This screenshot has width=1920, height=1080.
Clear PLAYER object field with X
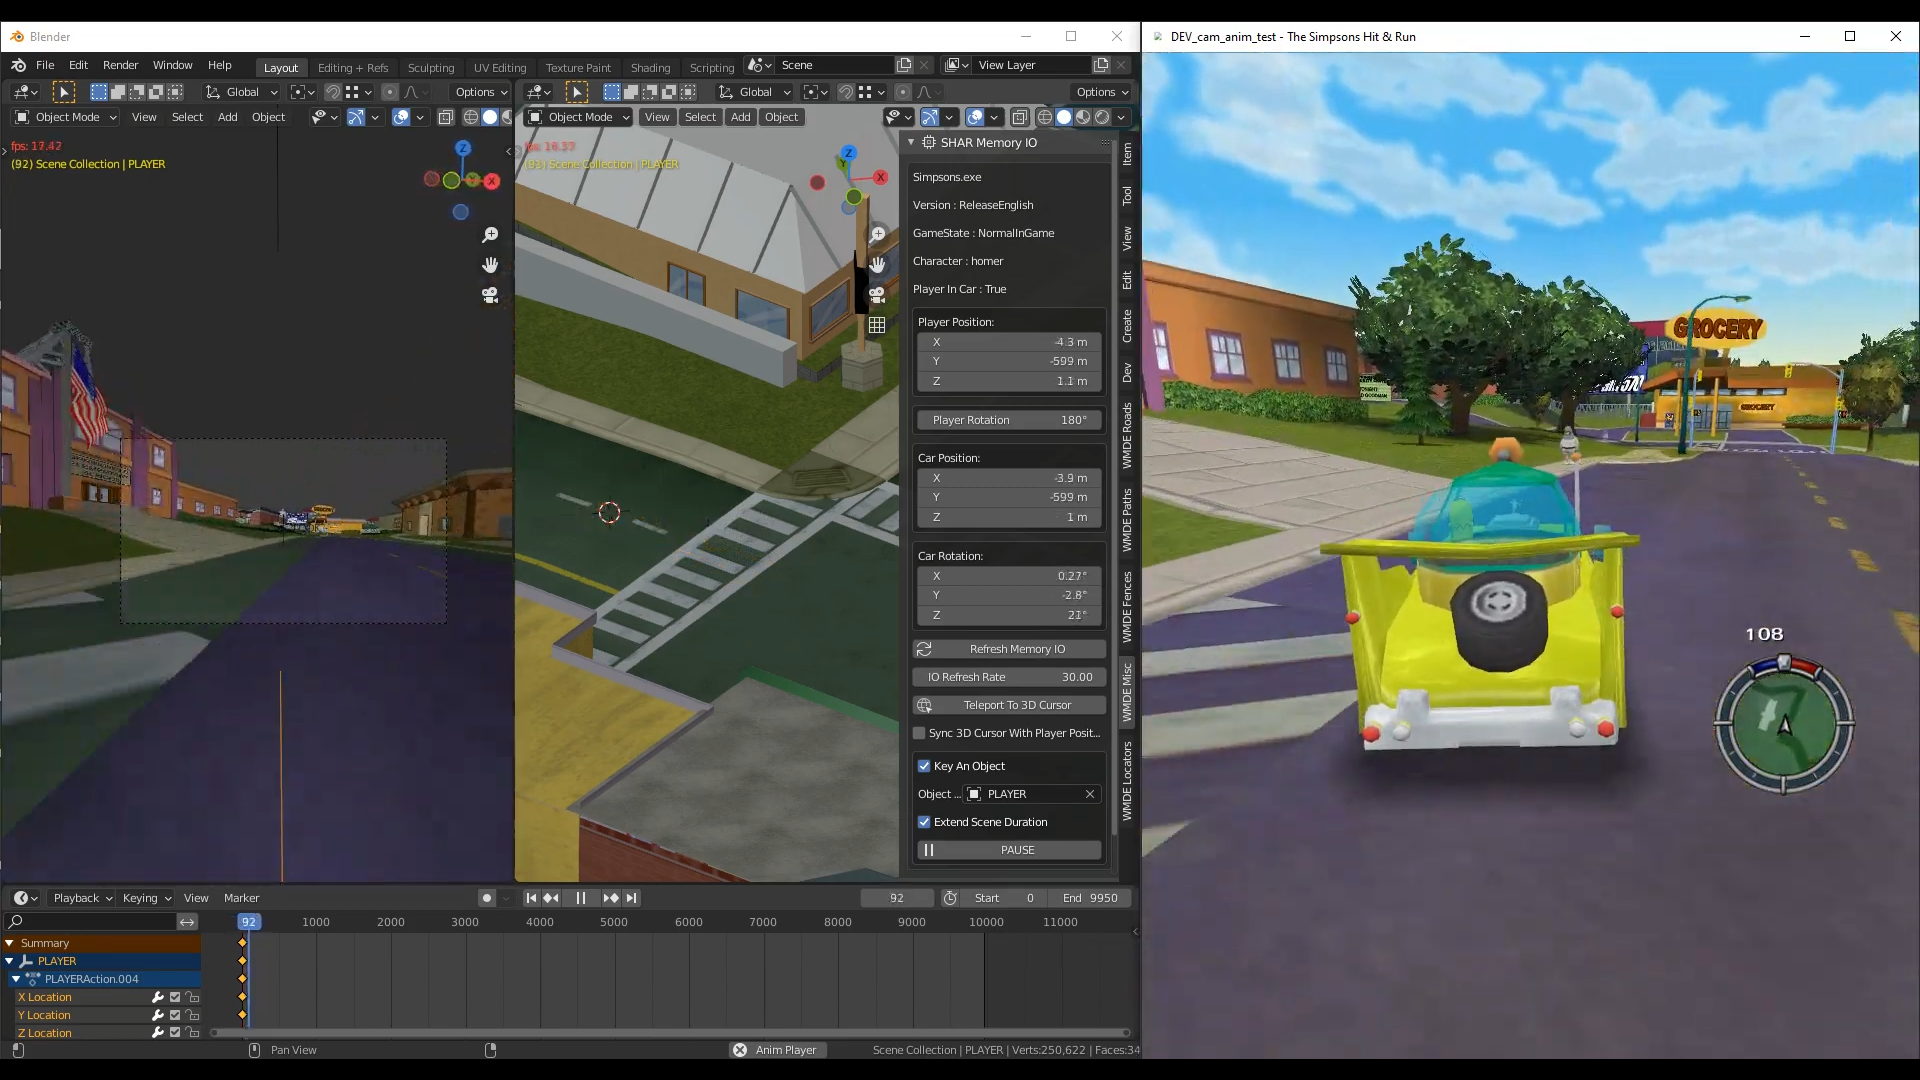(1090, 794)
